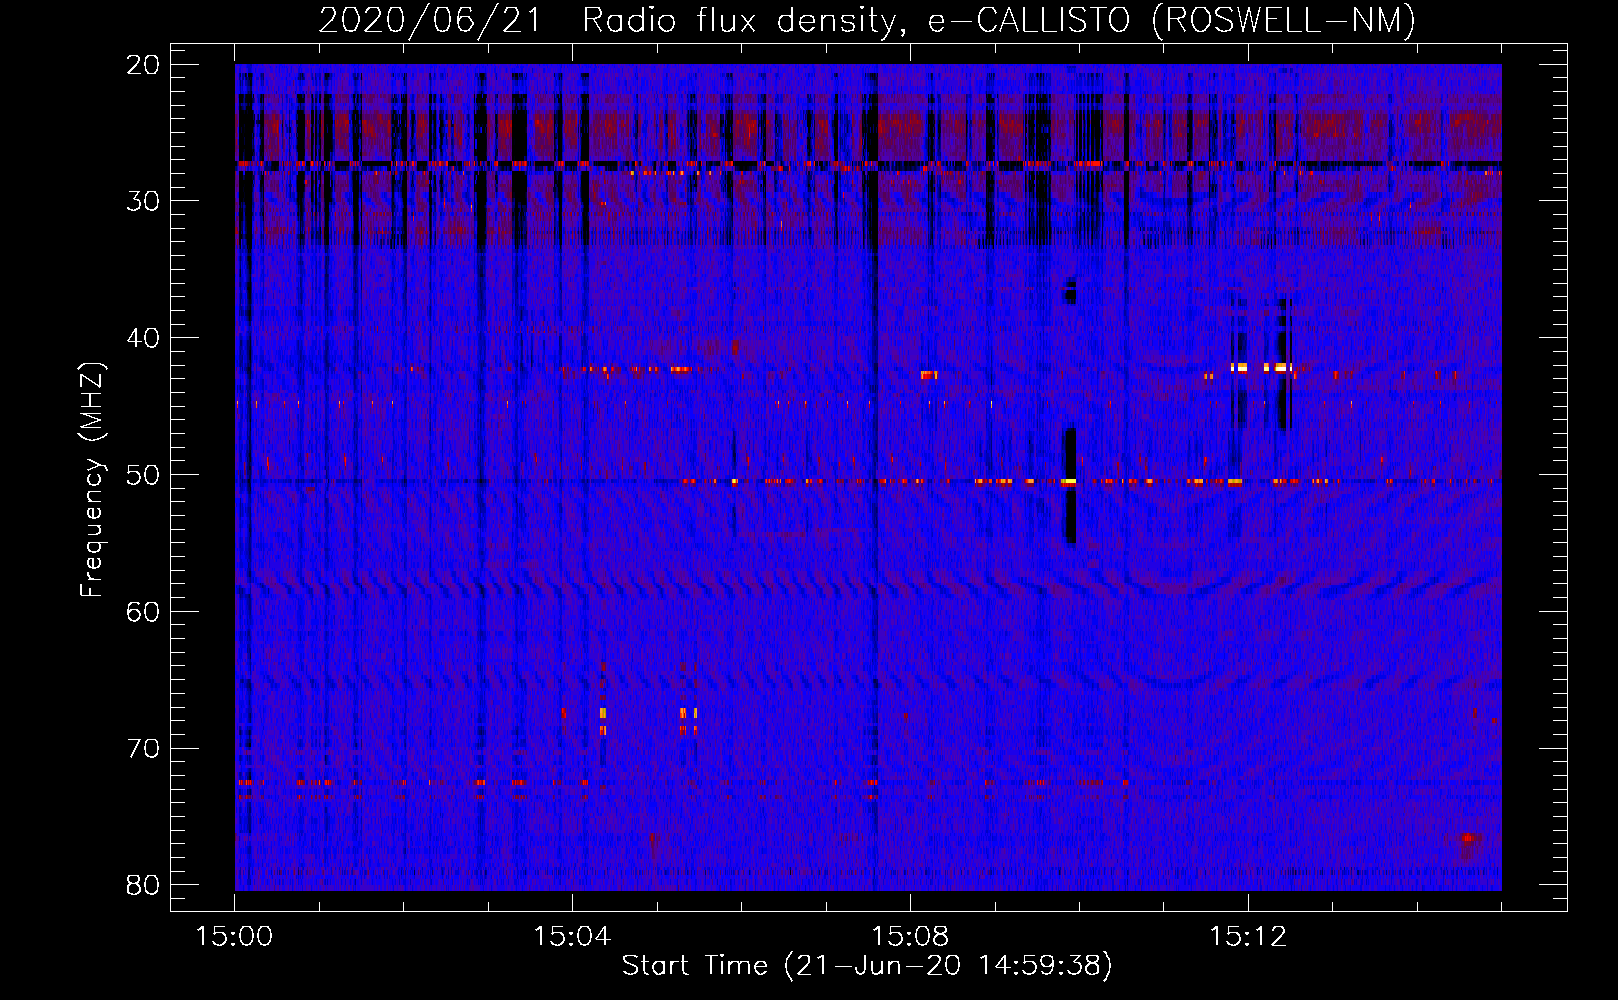Click the "70" frequency tick label

pos(143,749)
